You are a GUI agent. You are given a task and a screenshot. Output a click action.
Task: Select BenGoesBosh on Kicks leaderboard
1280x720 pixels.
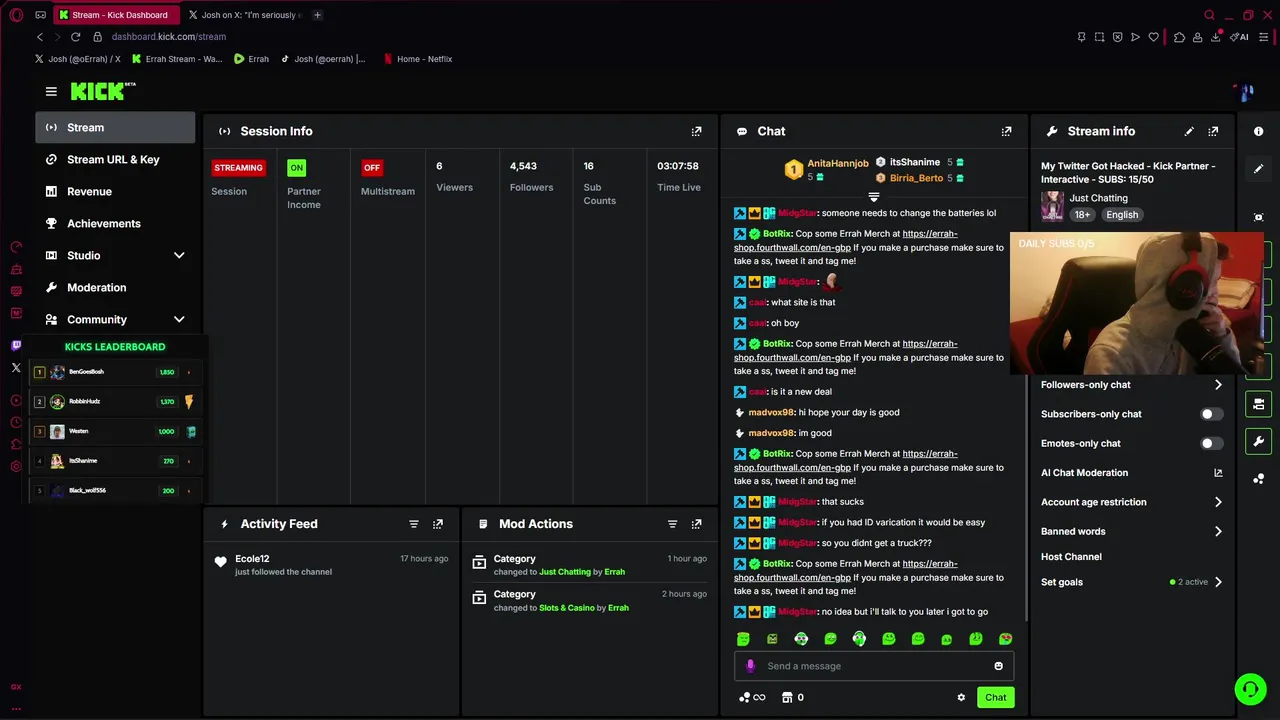[115, 372]
